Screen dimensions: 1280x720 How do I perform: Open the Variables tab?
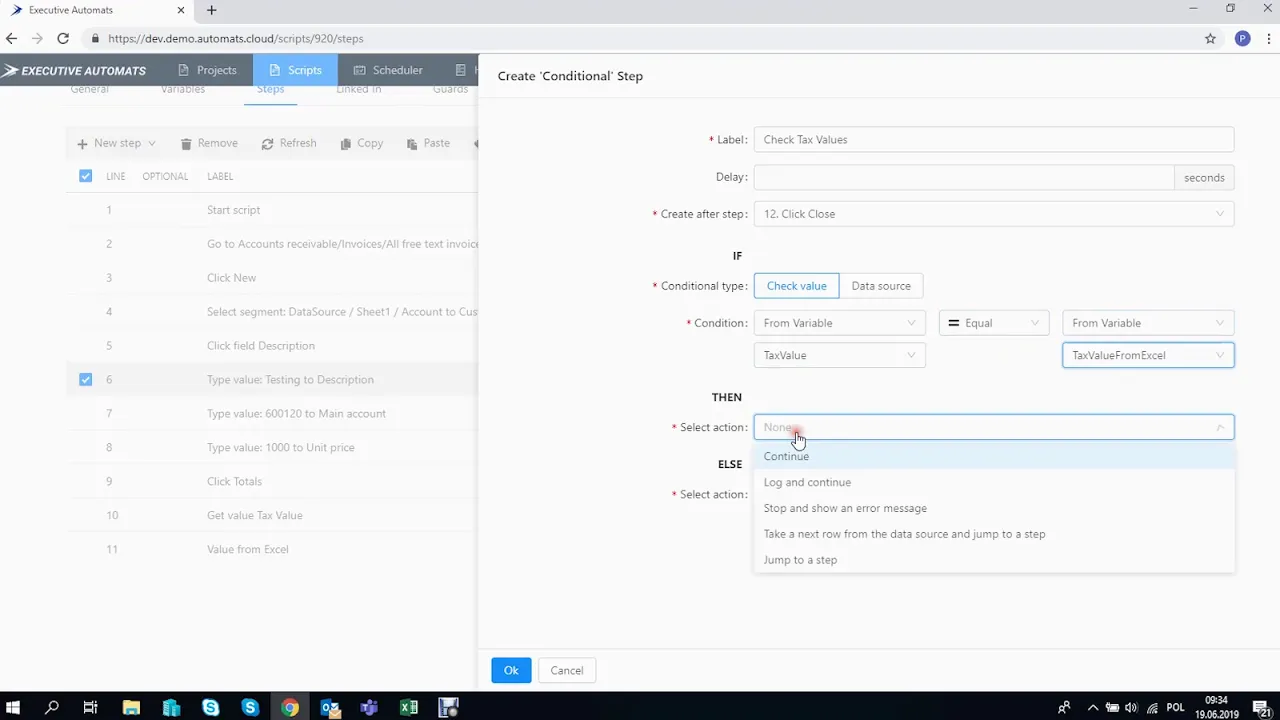tap(182, 89)
